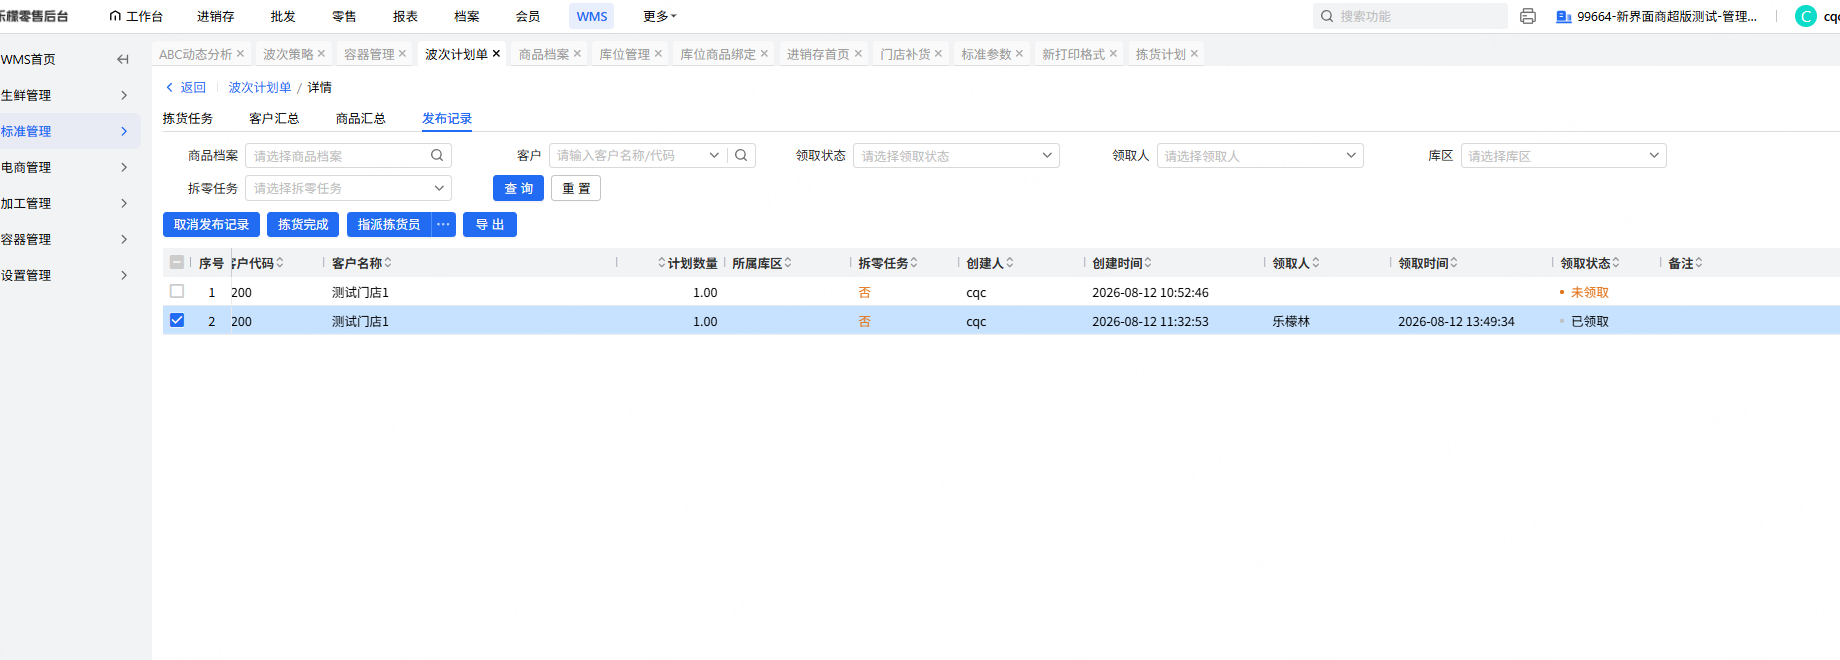Click the store icon beside 99664 account
Image resolution: width=1840 pixels, height=660 pixels.
1564,16
